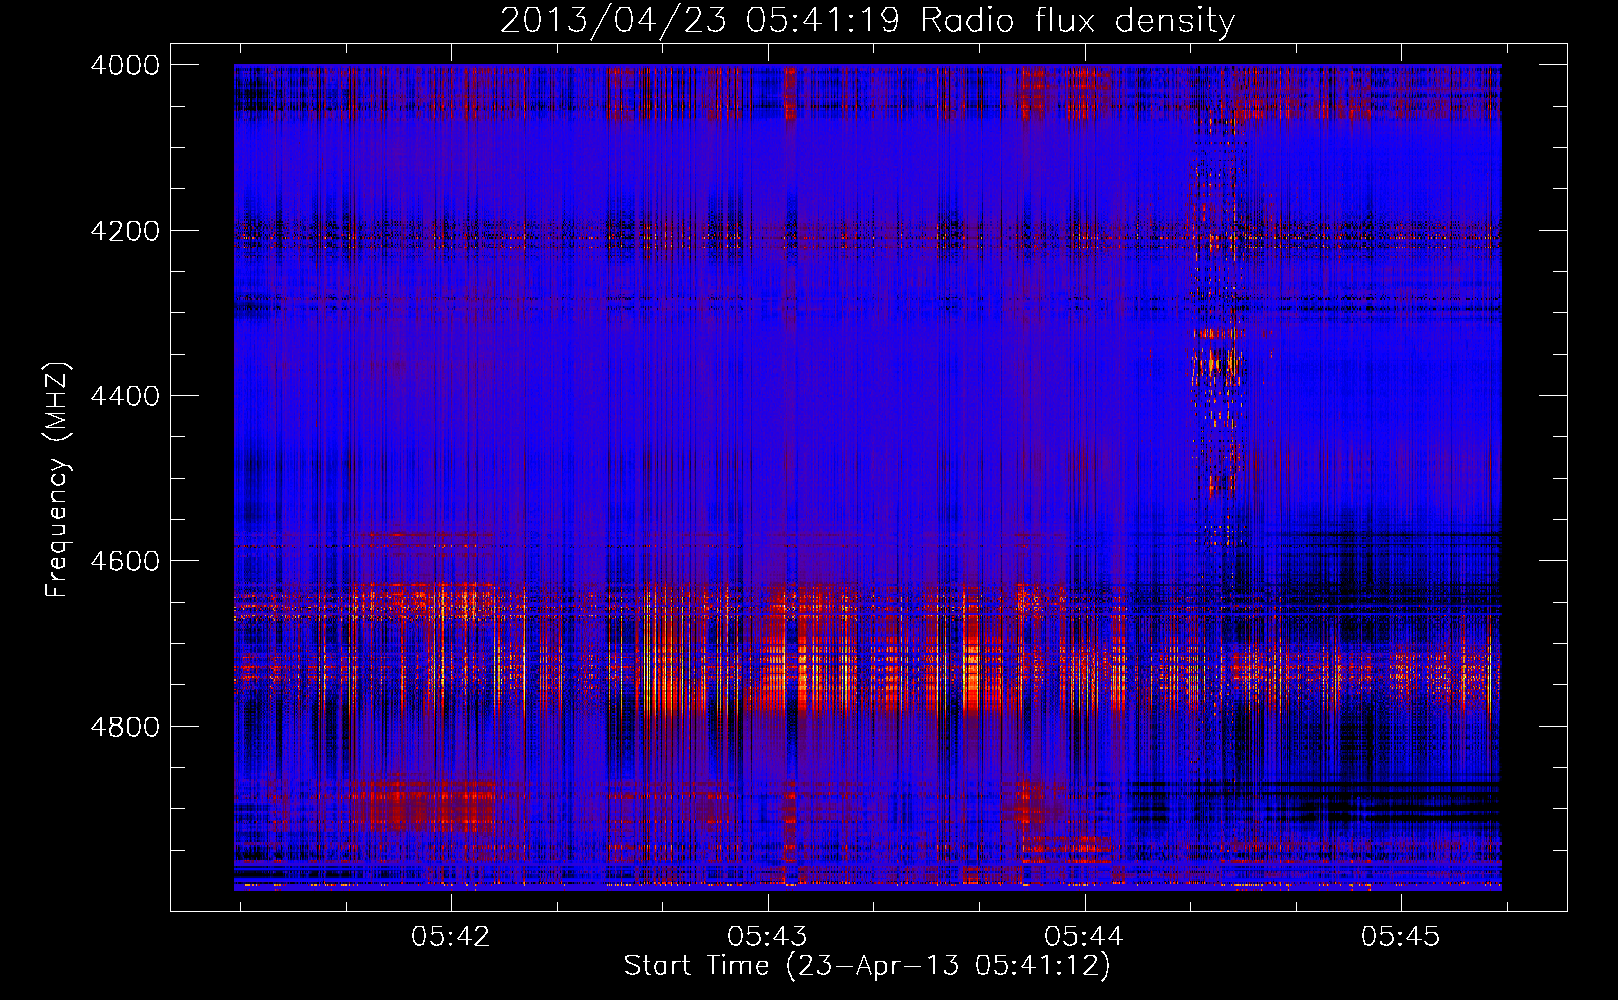Click the 4400 frequency axis label
Image resolution: width=1618 pixels, height=1000 pixels.
click(124, 396)
